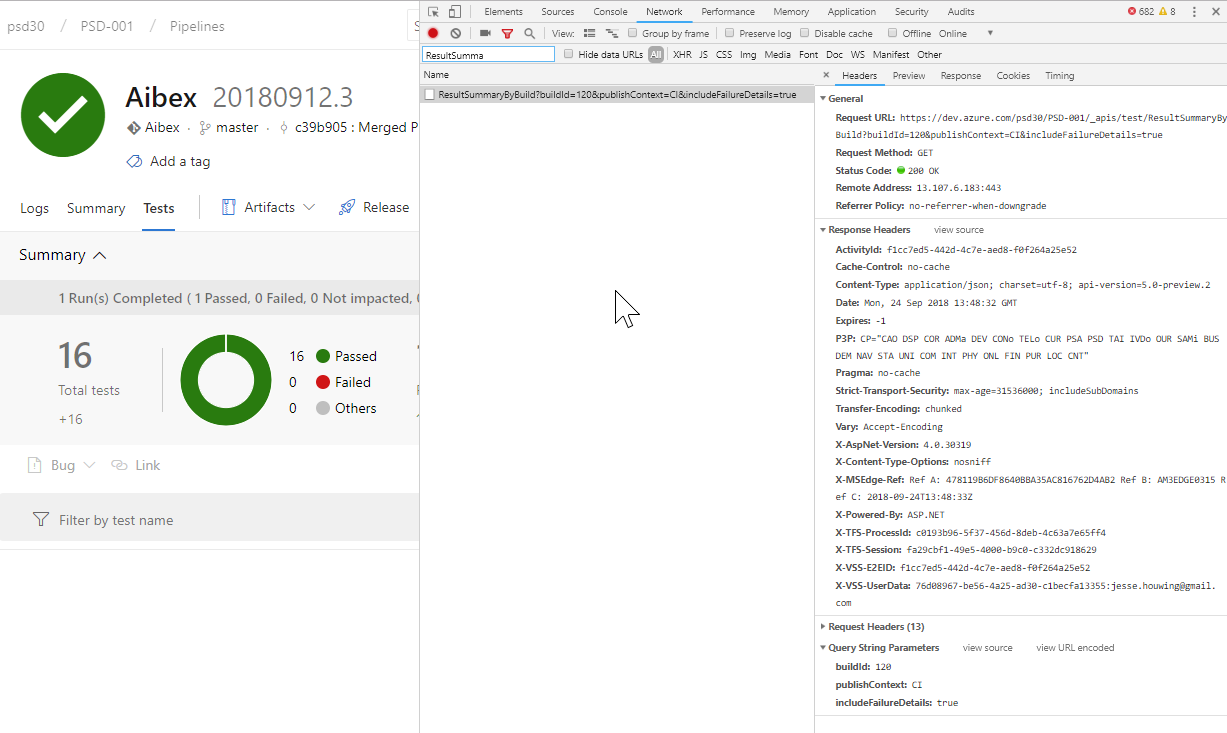1227x733 pixels.
Task: Click view source next to Response Headers
Action: click(959, 230)
